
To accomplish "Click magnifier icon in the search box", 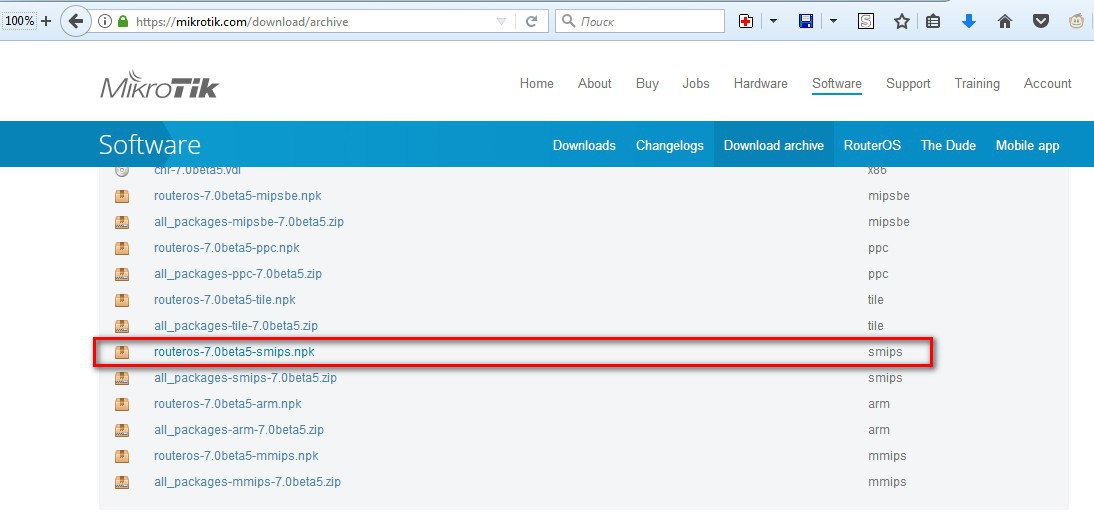I will [569, 22].
